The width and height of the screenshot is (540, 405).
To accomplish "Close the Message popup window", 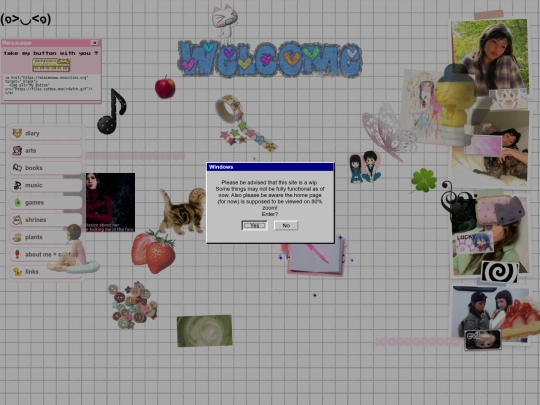I will pos(94,43).
